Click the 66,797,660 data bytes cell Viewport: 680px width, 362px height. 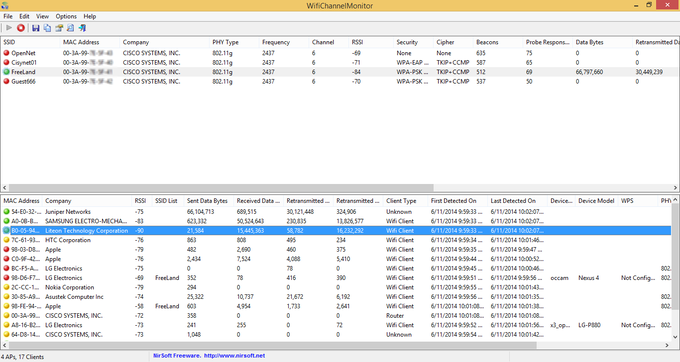[589, 72]
